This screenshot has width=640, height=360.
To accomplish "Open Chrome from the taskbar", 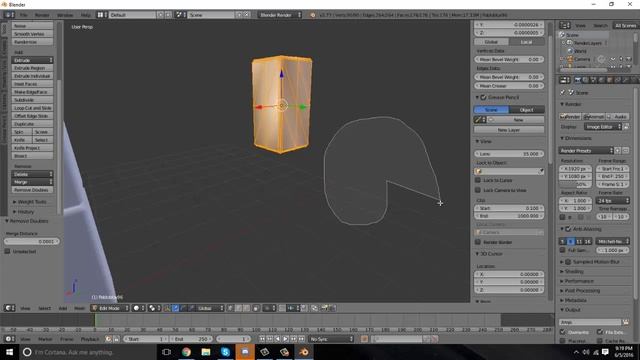I will 186,352.
